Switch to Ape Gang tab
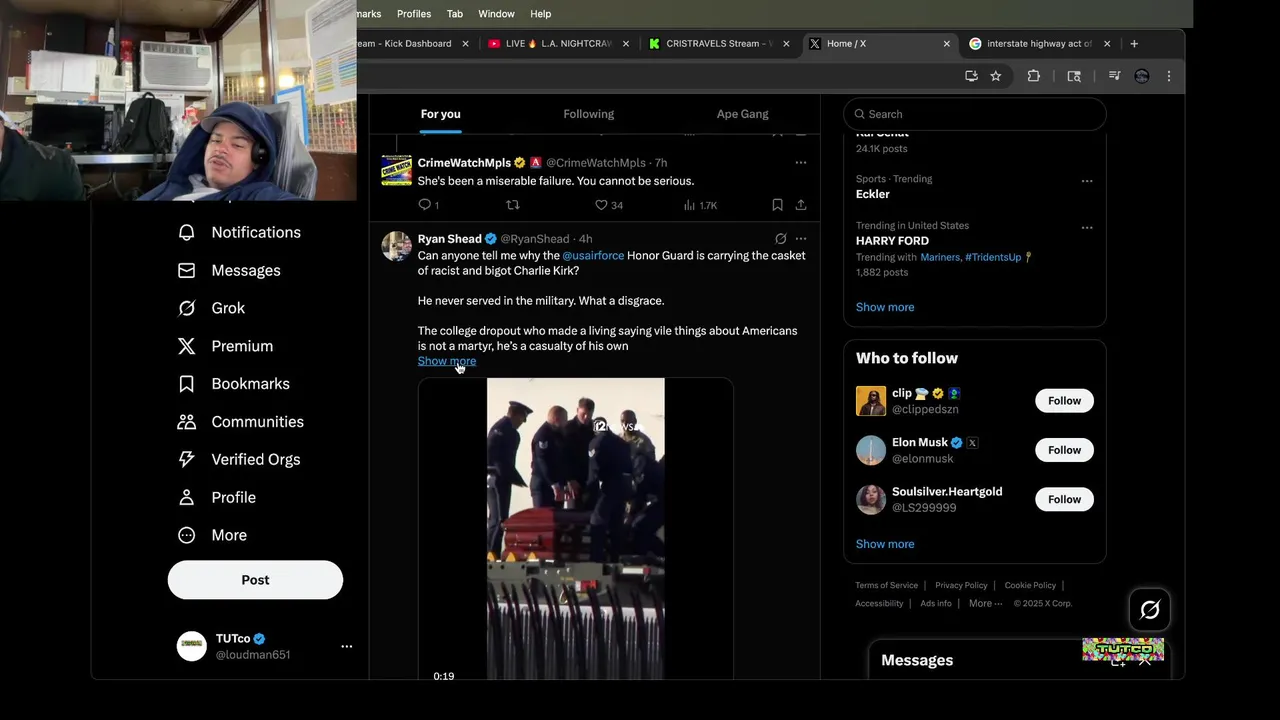The width and height of the screenshot is (1280, 720). pos(743,114)
